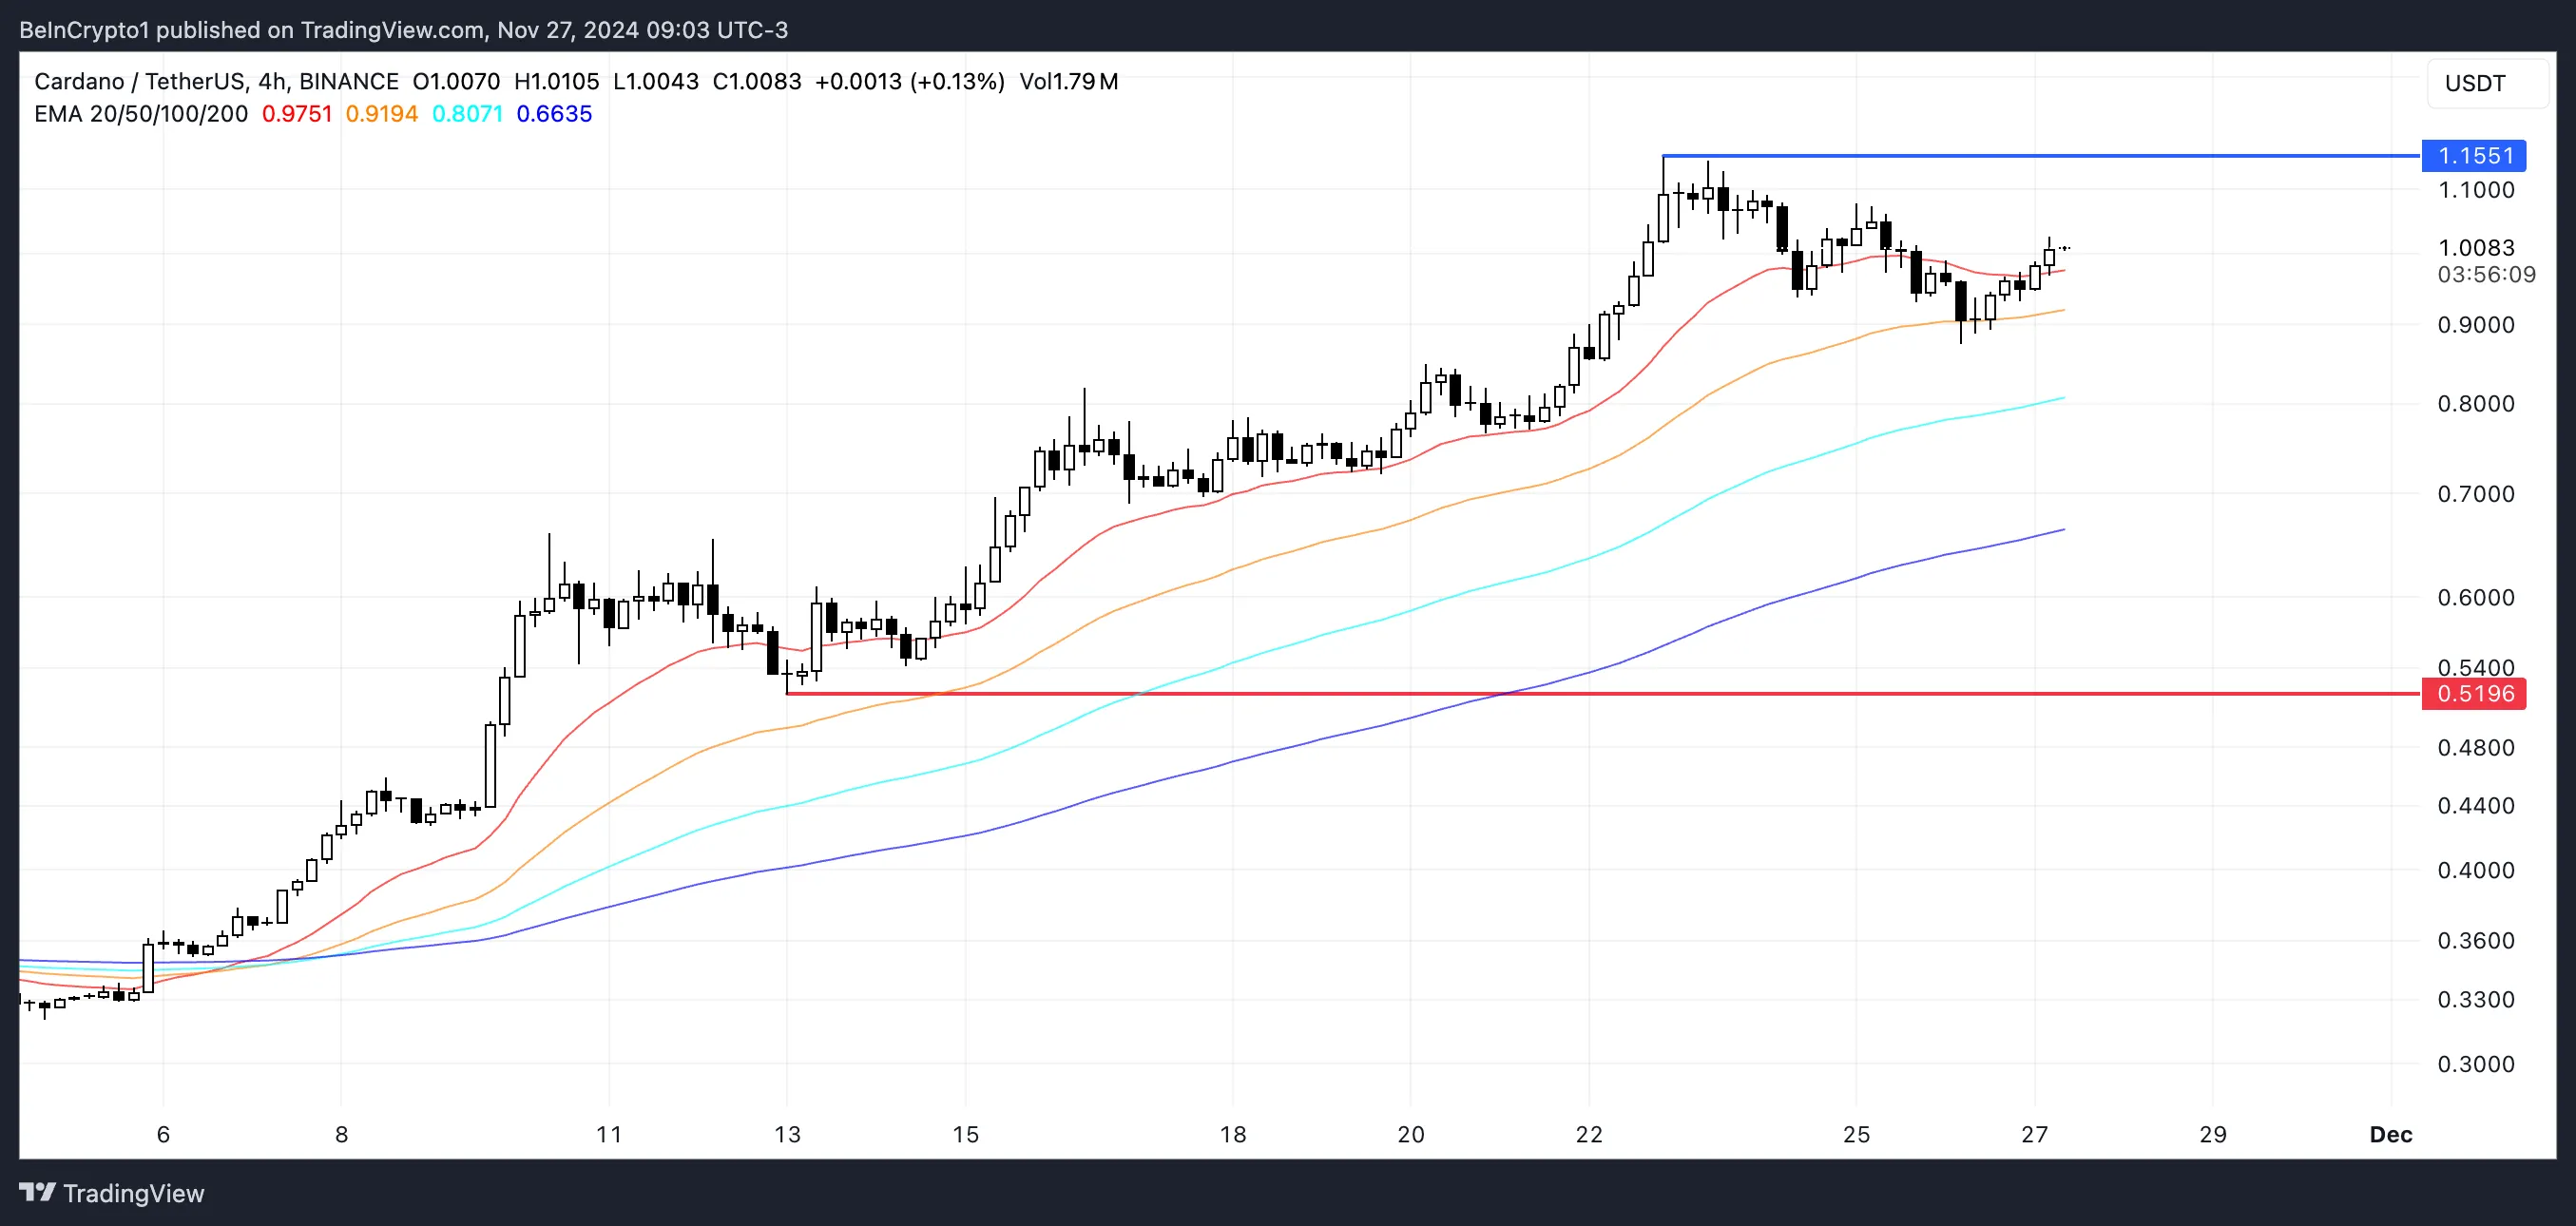The image size is (2576, 1226).
Task: Click the orange EMA value 0.9194
Action: [x=381, y=114]
